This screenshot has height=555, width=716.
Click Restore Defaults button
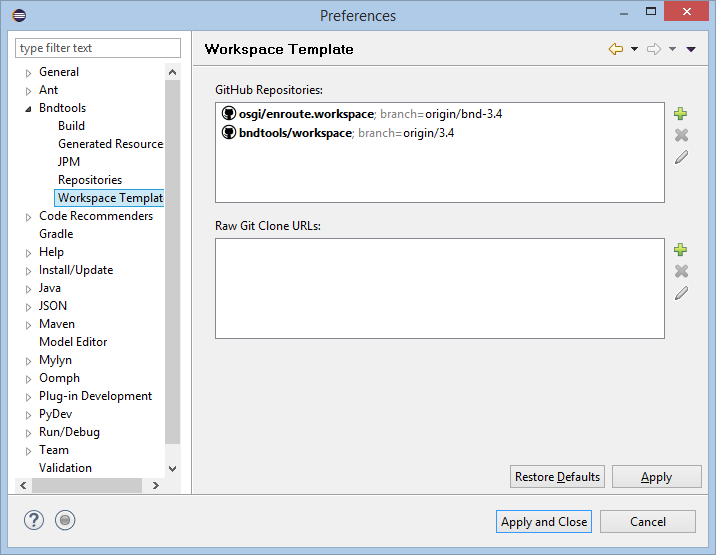click(557, 477)
